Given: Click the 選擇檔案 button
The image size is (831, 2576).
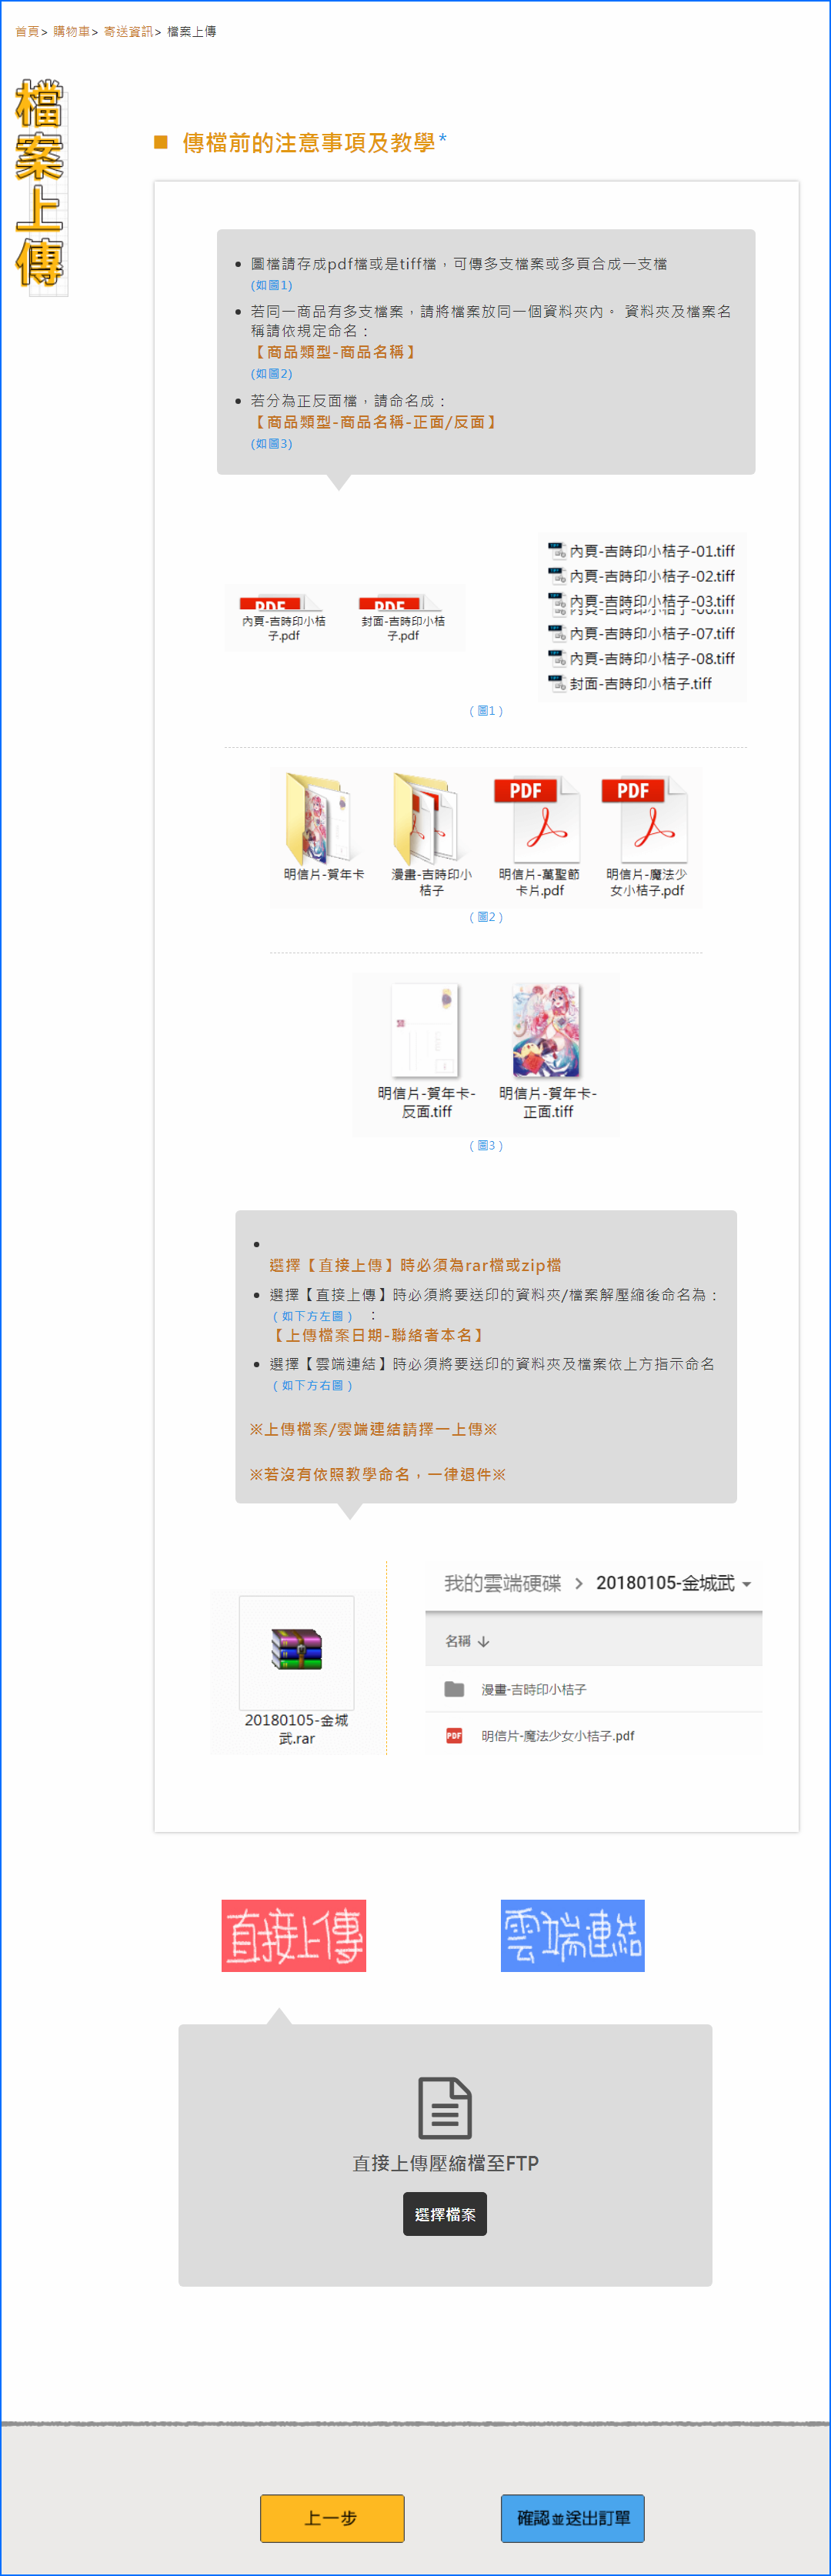Looking at the screenshot, I should tap(445, 2214).
